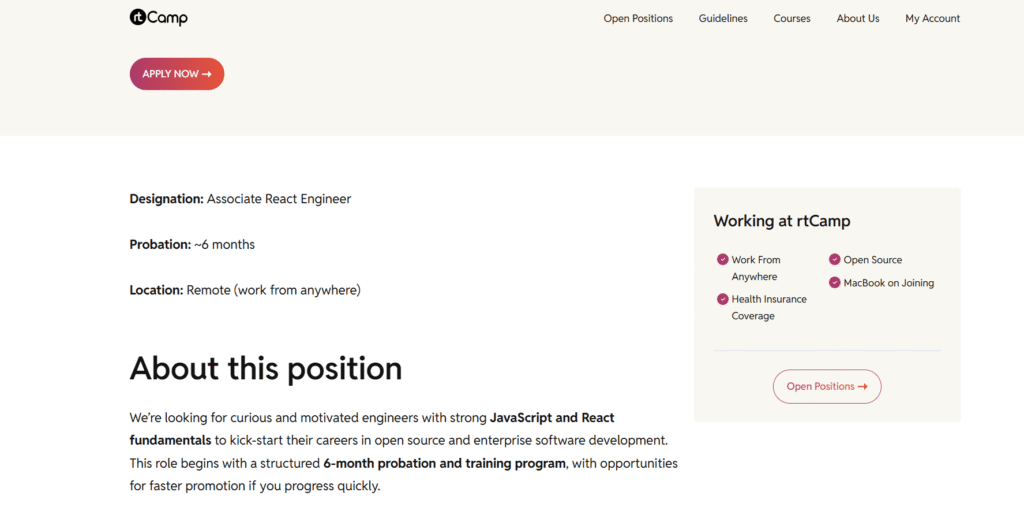The height and width of the screenshot is (522, 1024).
Task: Click the rtCamp logo
Action: pyautogui.click(x=158, y=18)
